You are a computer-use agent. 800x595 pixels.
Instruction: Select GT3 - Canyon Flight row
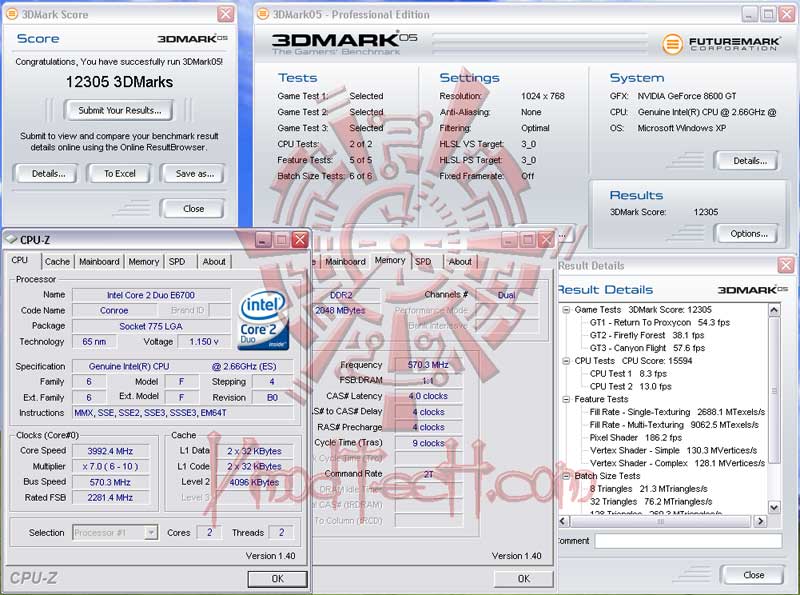(647, 348)
